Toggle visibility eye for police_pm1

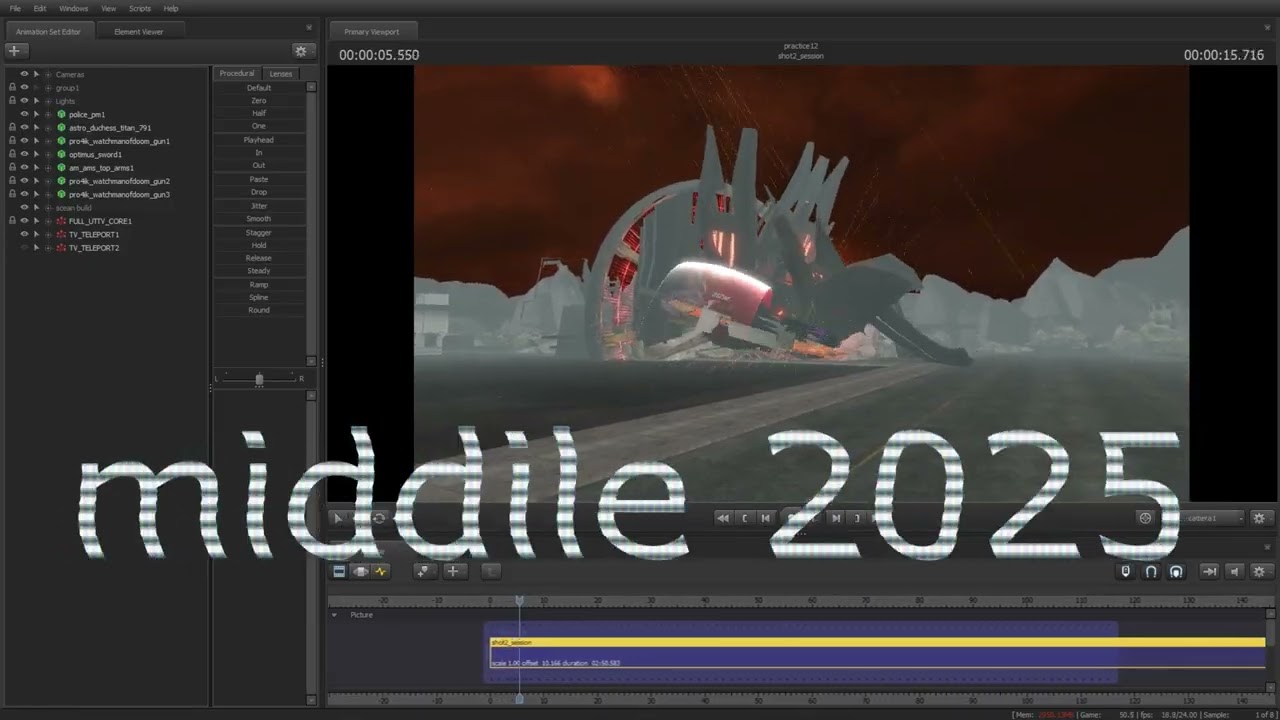point(24,114)
